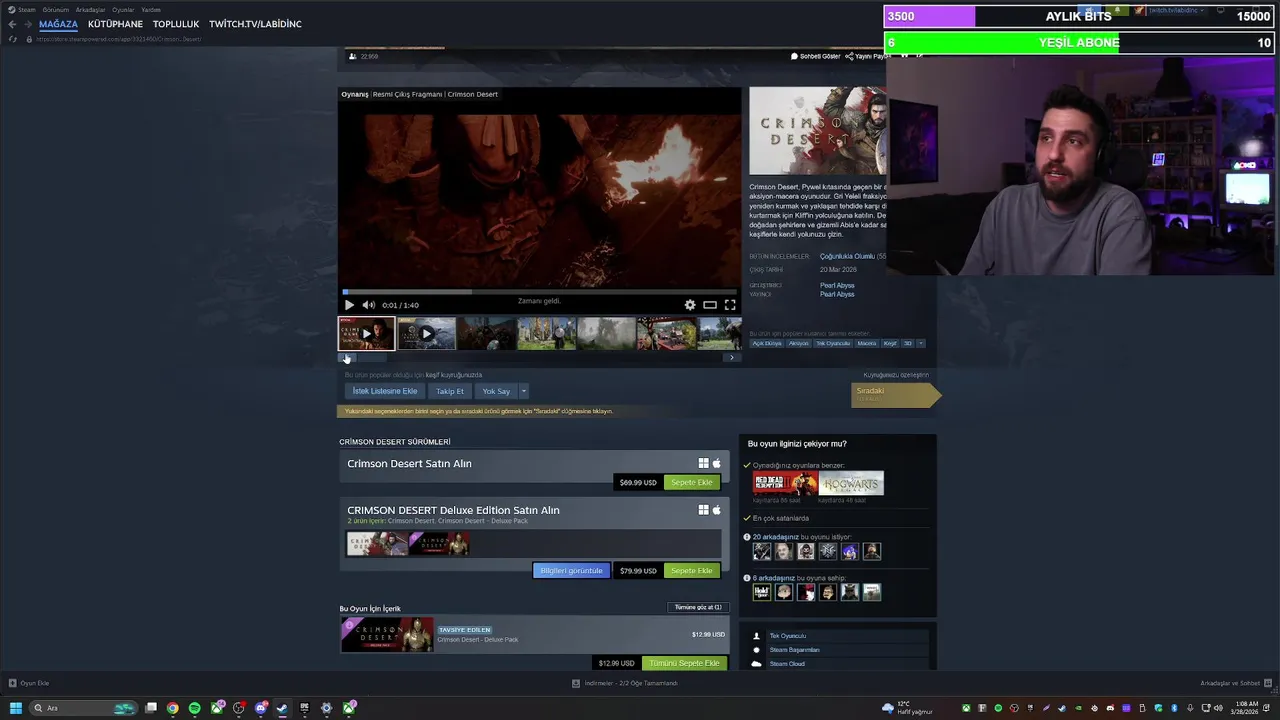Open Chrome from the taskbar

pos(173,708)
